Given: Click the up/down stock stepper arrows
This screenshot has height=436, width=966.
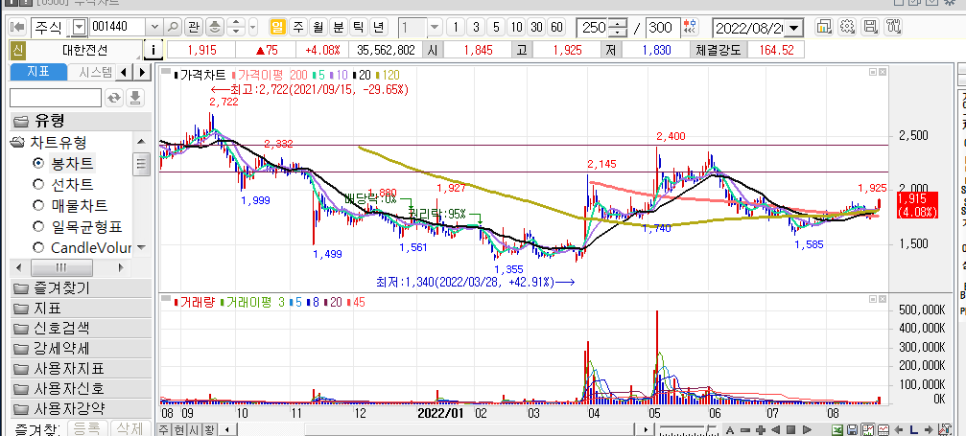Looking at the screenshot, I should [235, 27].
